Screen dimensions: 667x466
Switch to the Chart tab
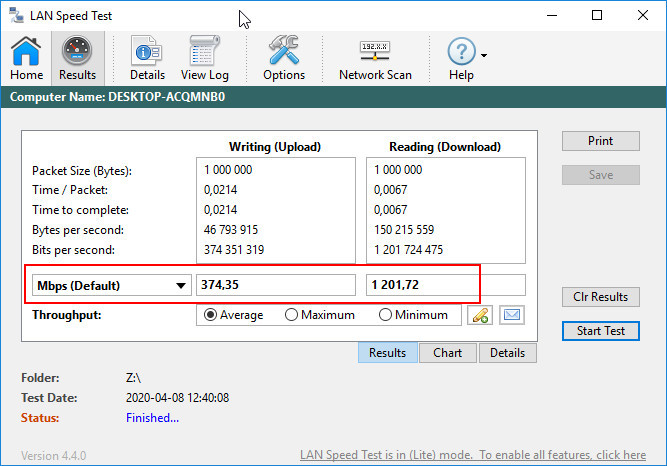448,353
